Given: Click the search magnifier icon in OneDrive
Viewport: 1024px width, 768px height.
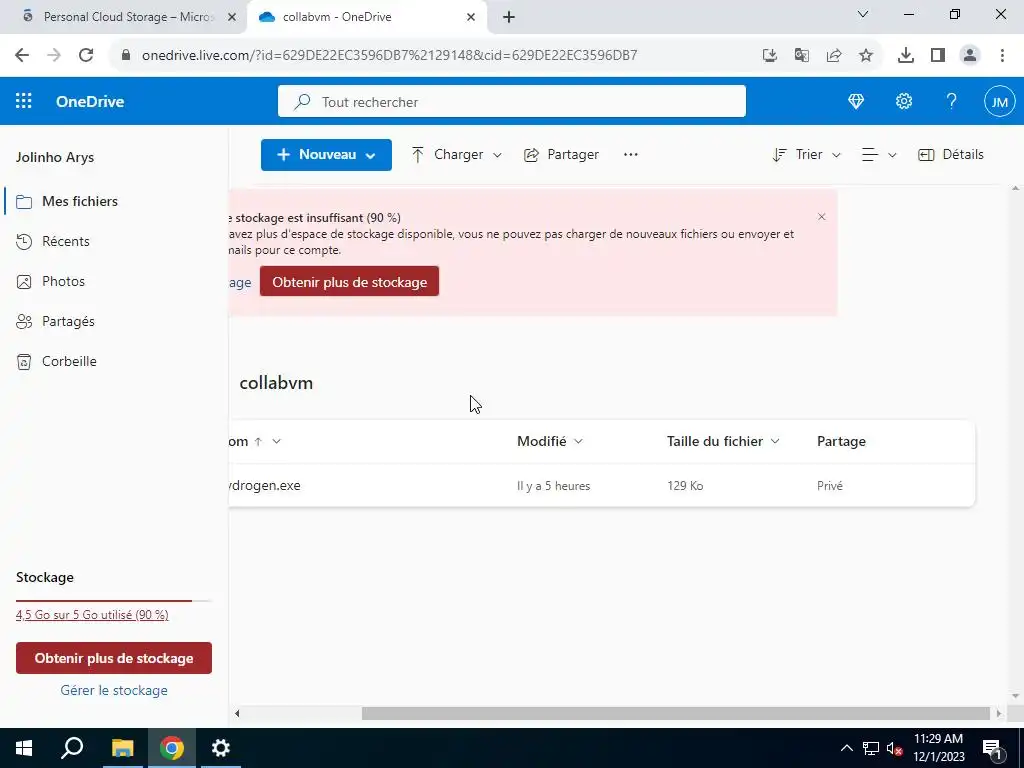Looking at the screenshot, I should pyautogui.click(x=302, y=102).
